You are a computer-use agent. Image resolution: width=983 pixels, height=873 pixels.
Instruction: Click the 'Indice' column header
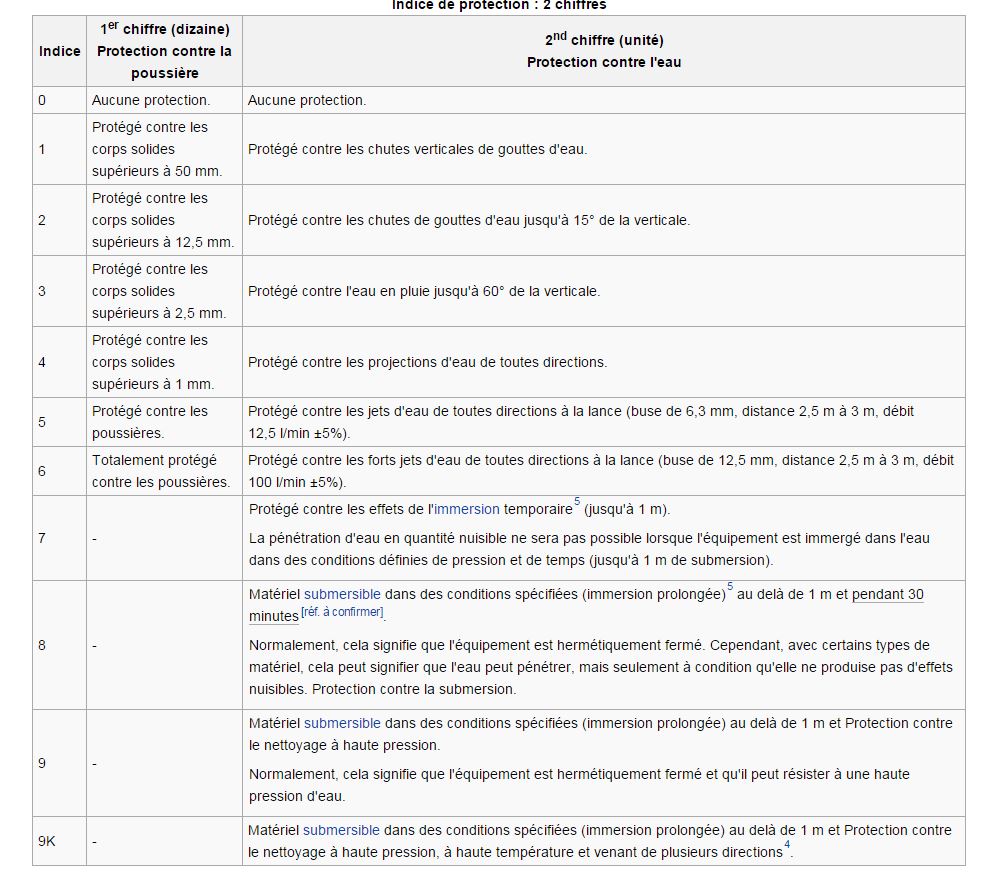click(x=59, y=51)
